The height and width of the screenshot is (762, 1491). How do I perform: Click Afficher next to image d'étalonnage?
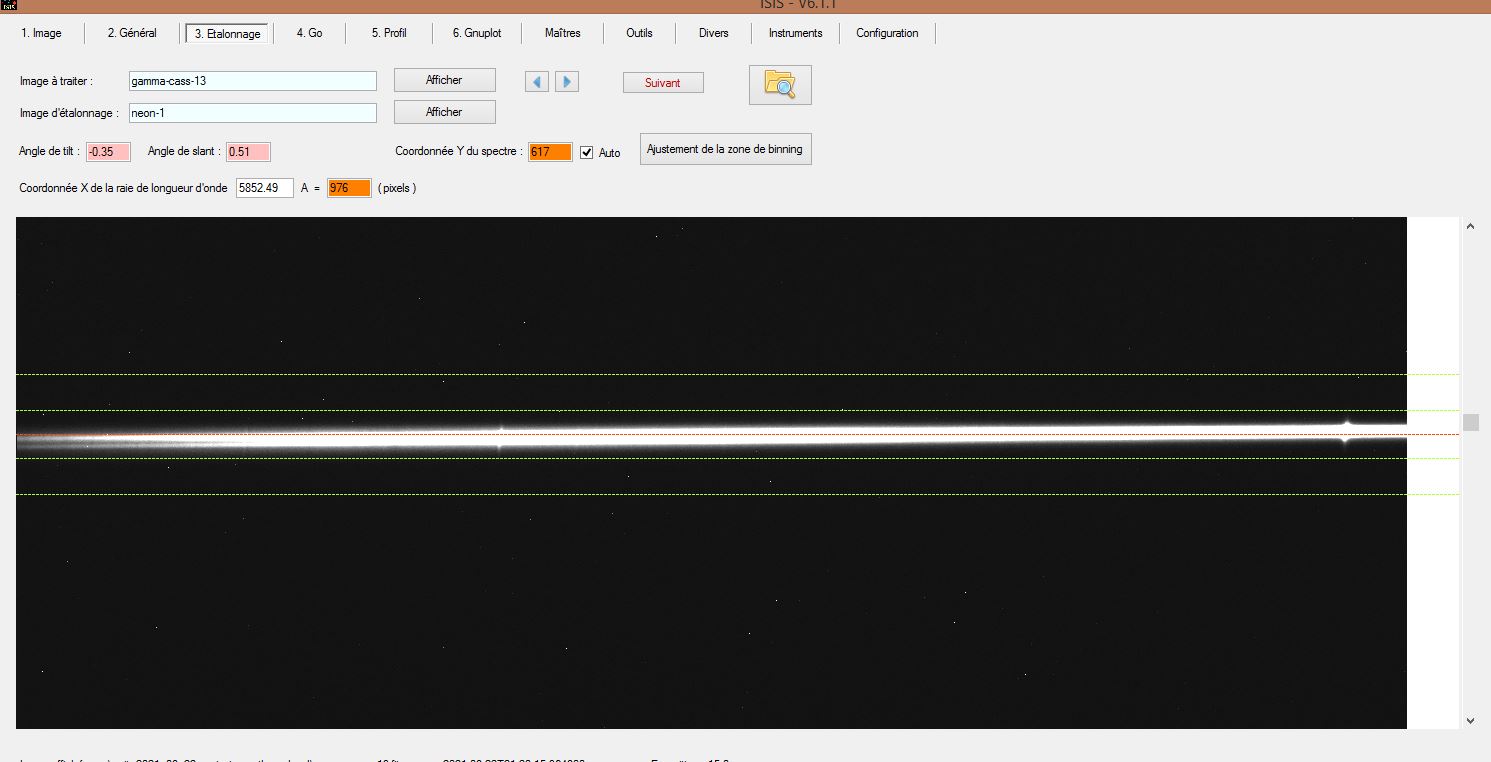[x=444, y=112]
